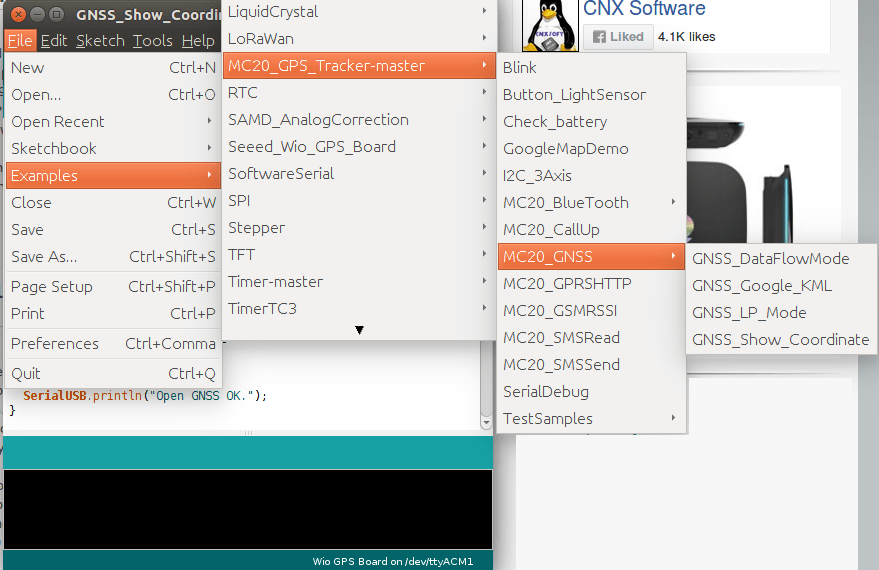This screenshot has width=879, height=570.
Task: Click the CNX Software page link
Action: [644, 8]
